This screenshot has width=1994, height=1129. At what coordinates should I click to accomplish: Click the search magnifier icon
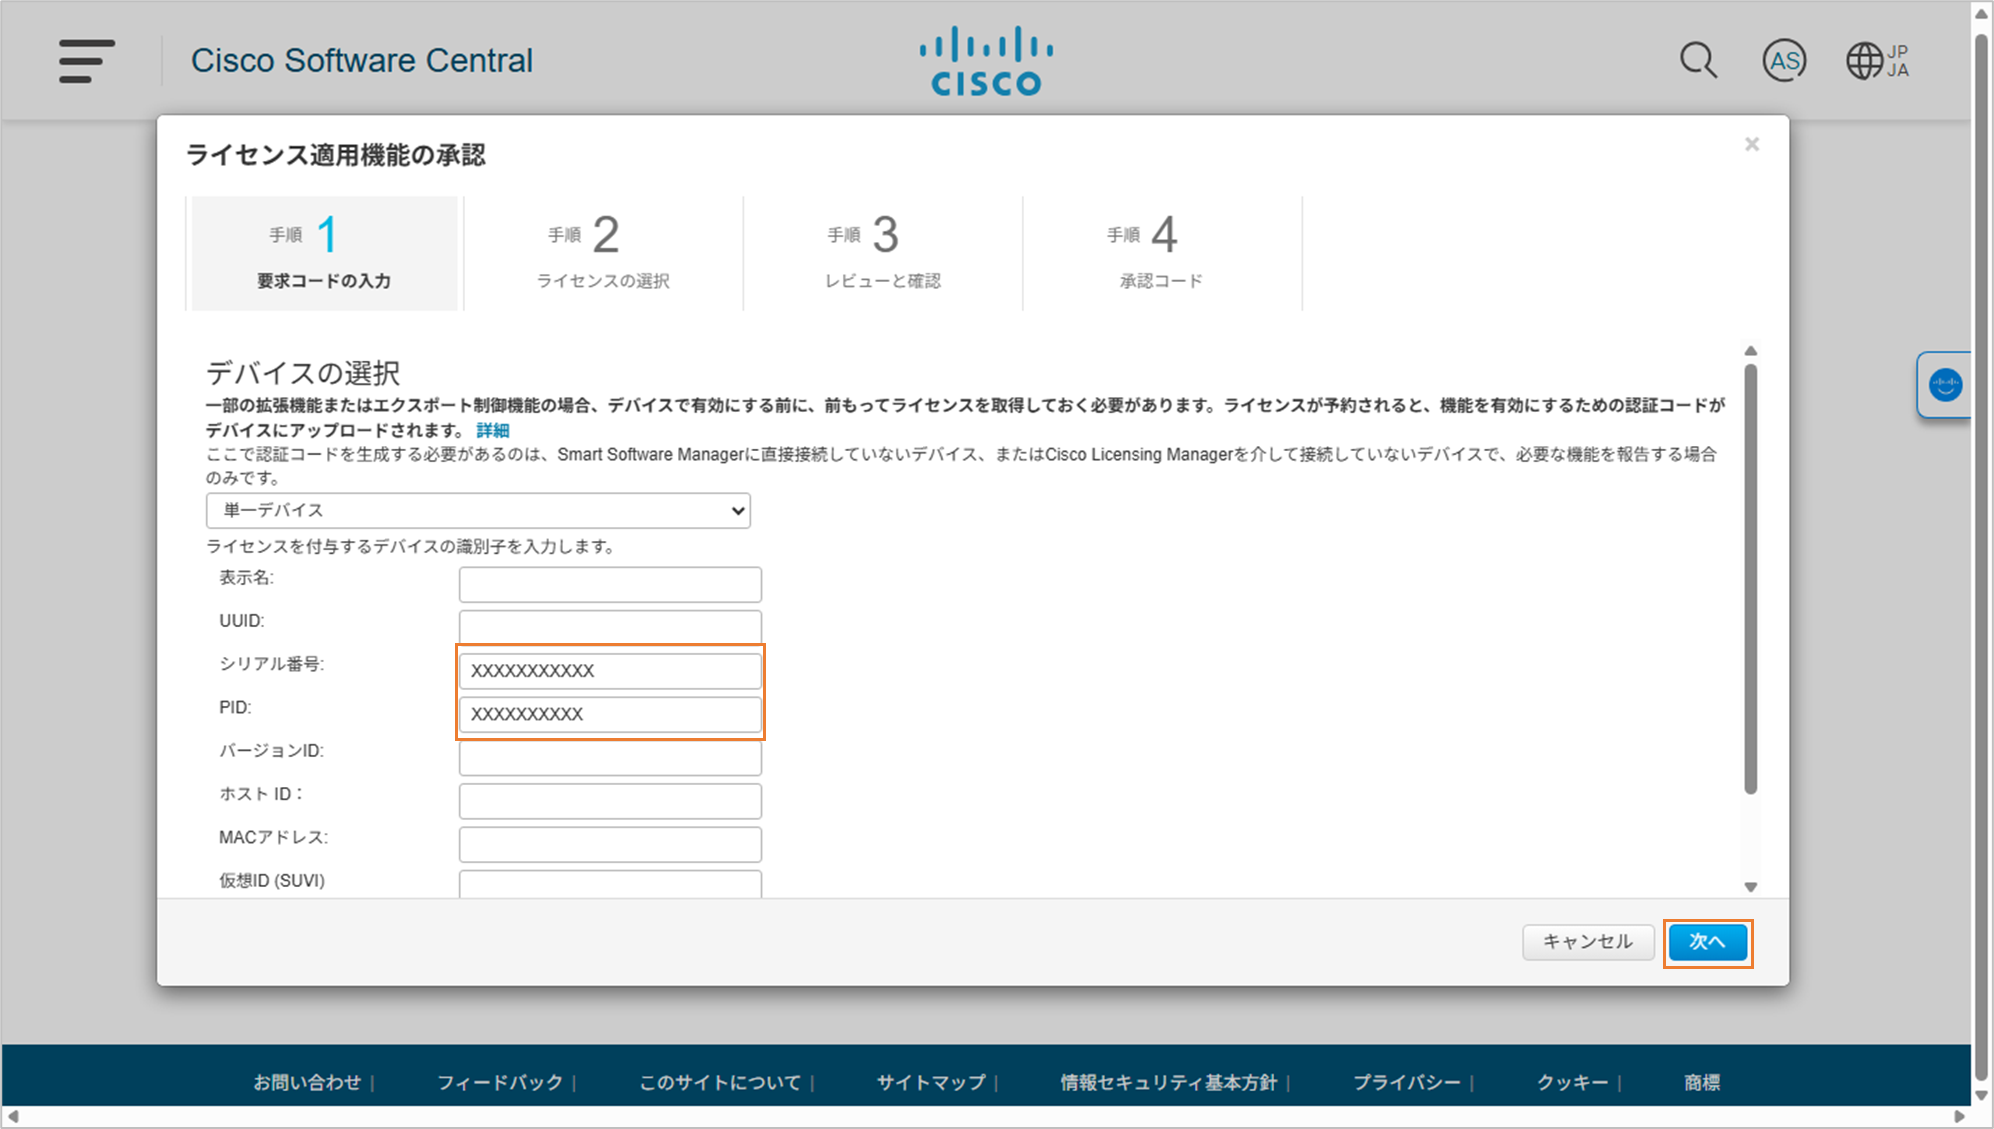(1698, 61)
